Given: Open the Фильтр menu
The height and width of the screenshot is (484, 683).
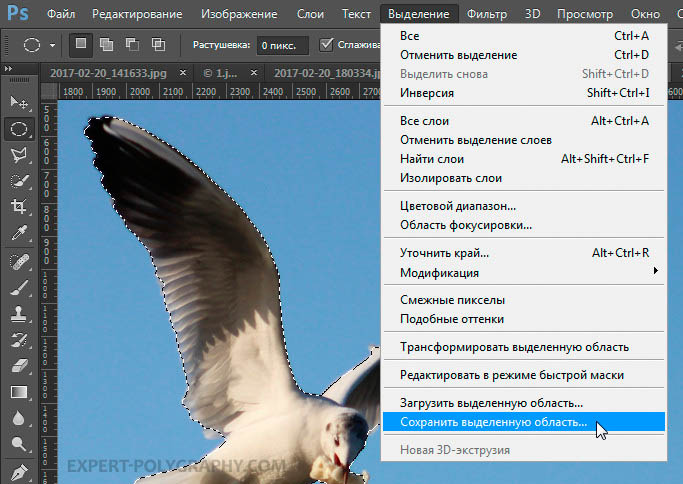Looking at the screenshot, I should 487,14.
